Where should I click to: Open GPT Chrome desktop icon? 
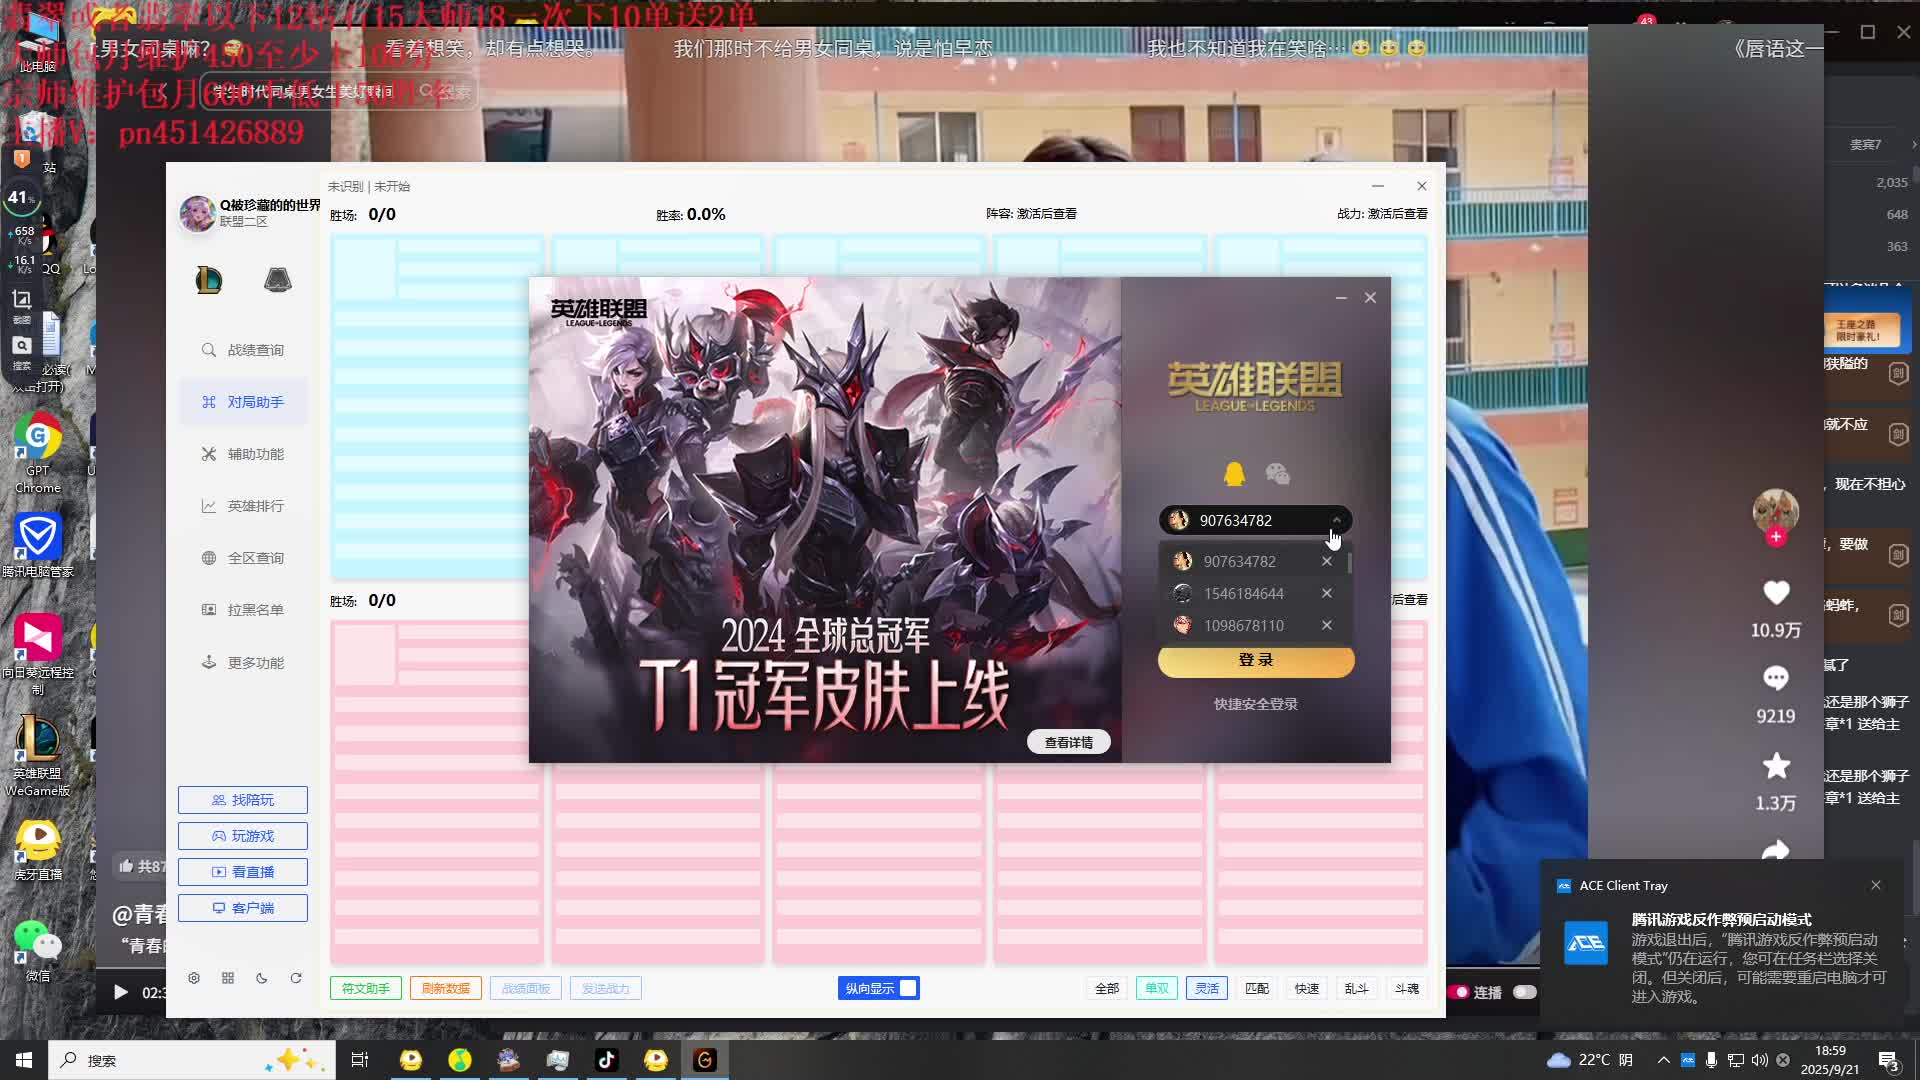pyautogui.click(x=38, y=452)
